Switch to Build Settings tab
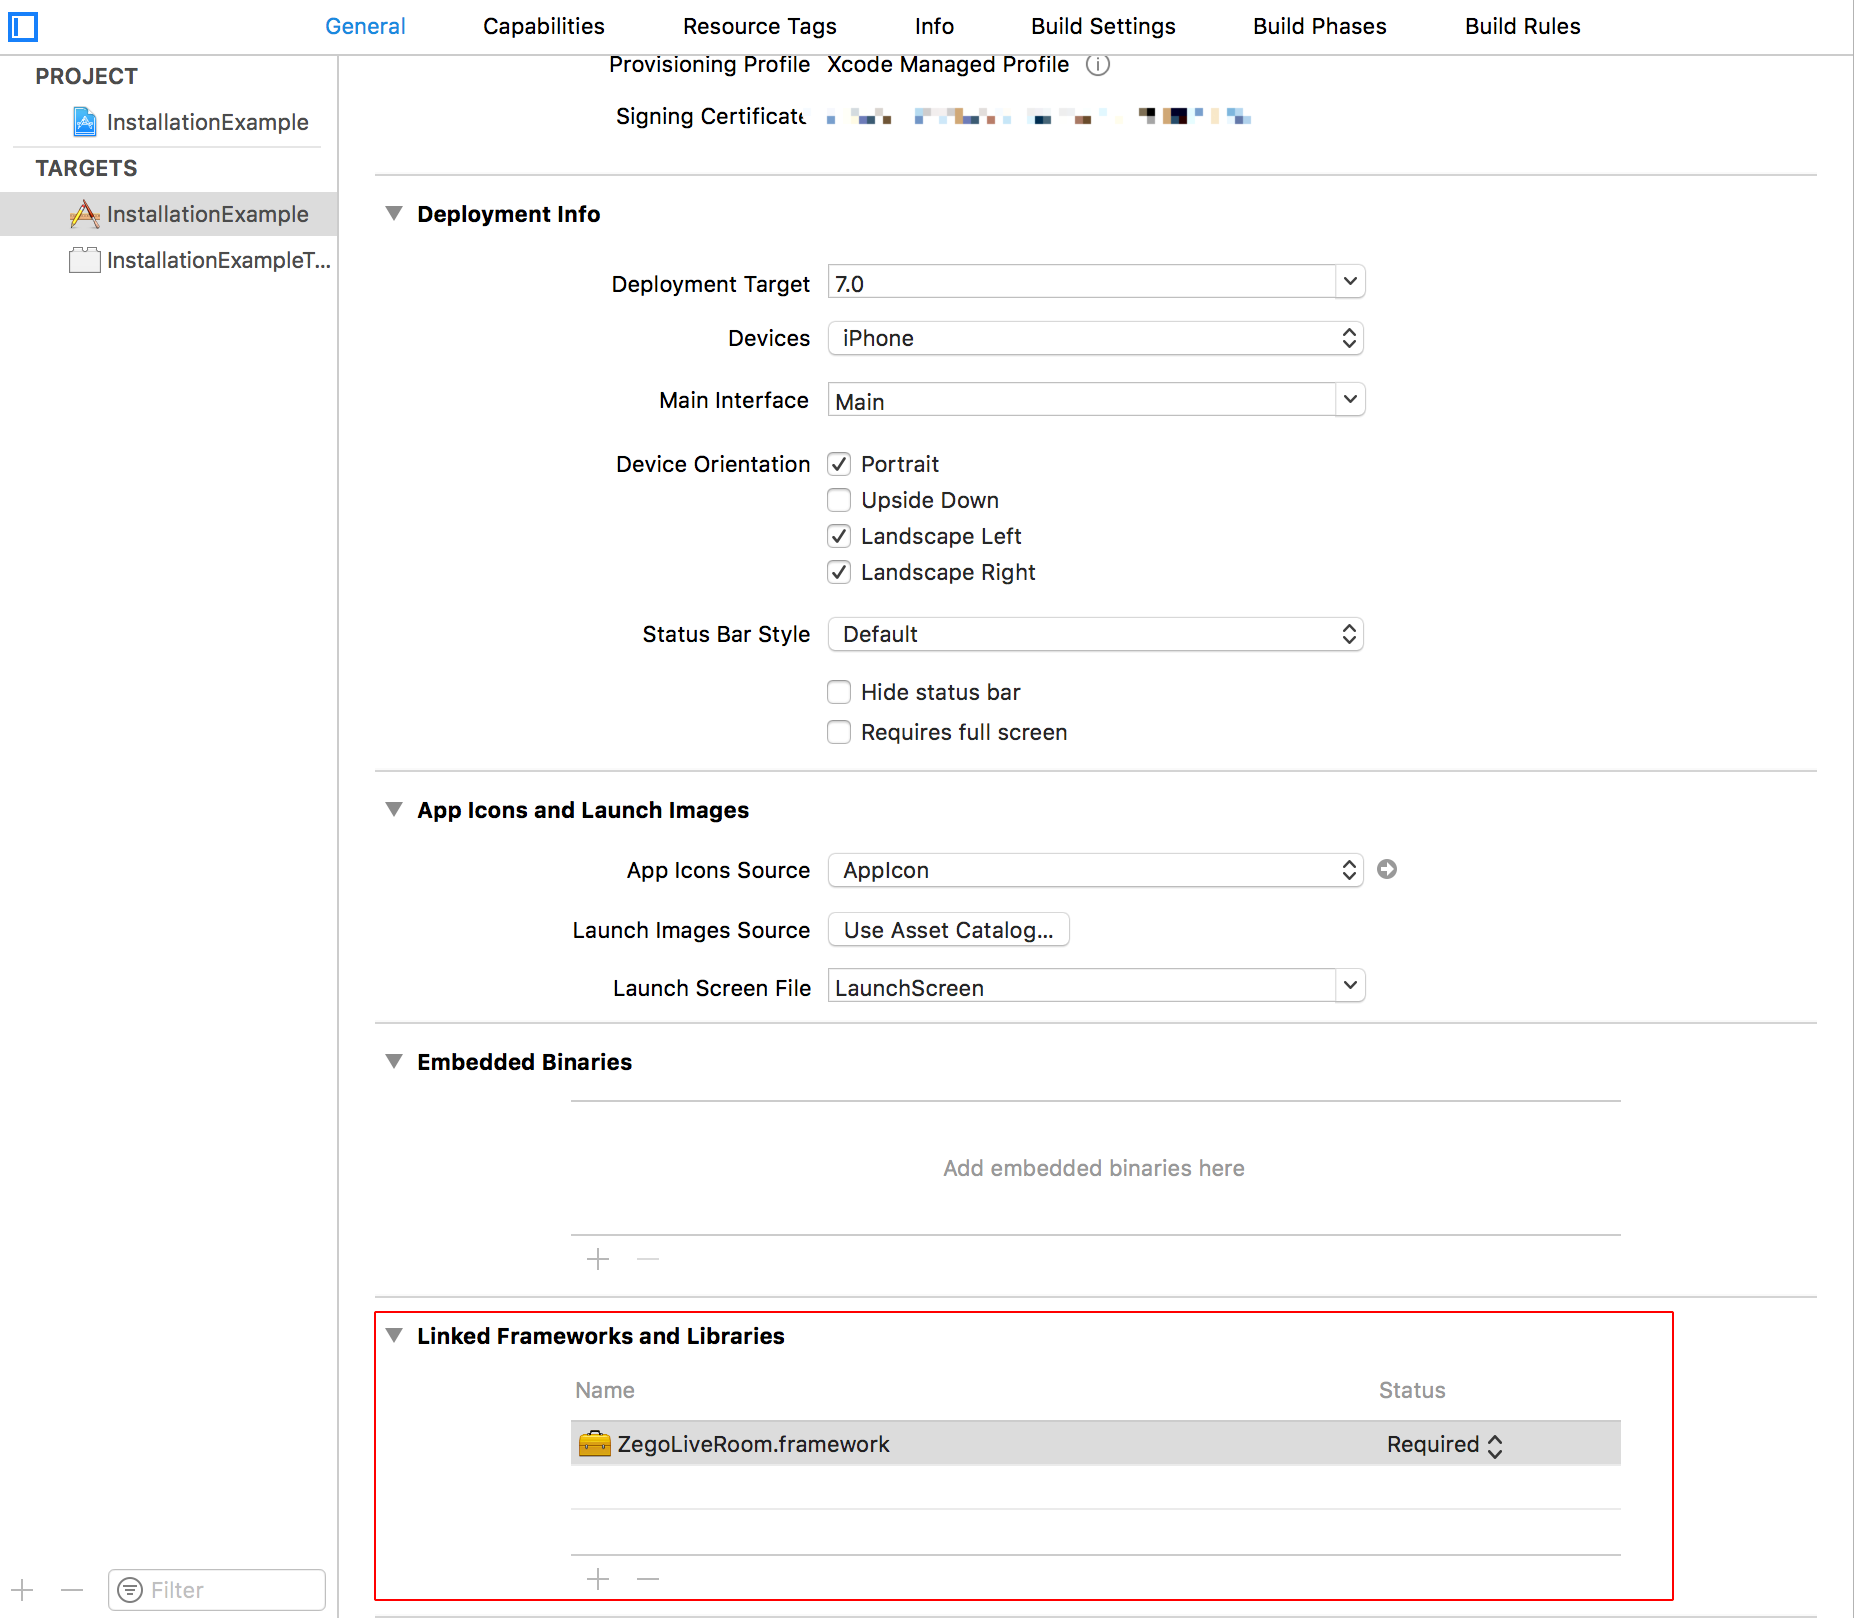The image size is (1854, 1618). pos(1103,26)
